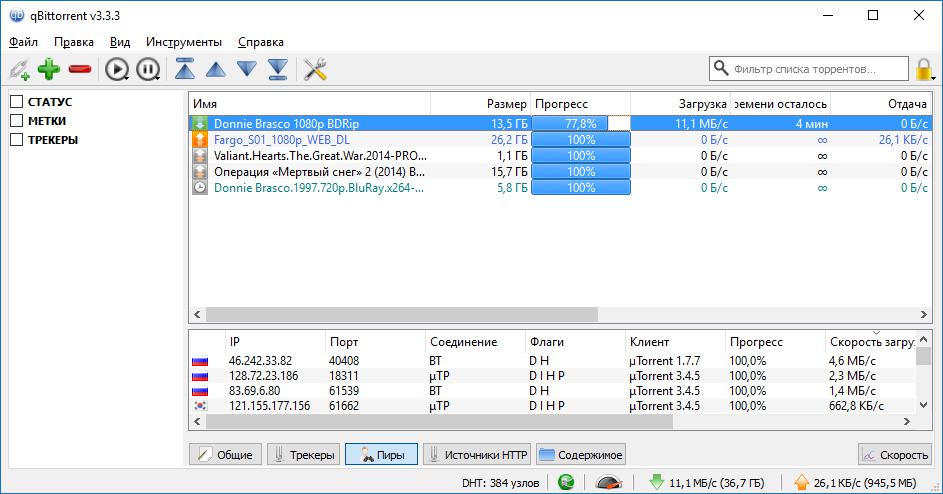943x494 pixels.
Task: Click torrent list scroll-right arrow
Action: tap(924, 314)
